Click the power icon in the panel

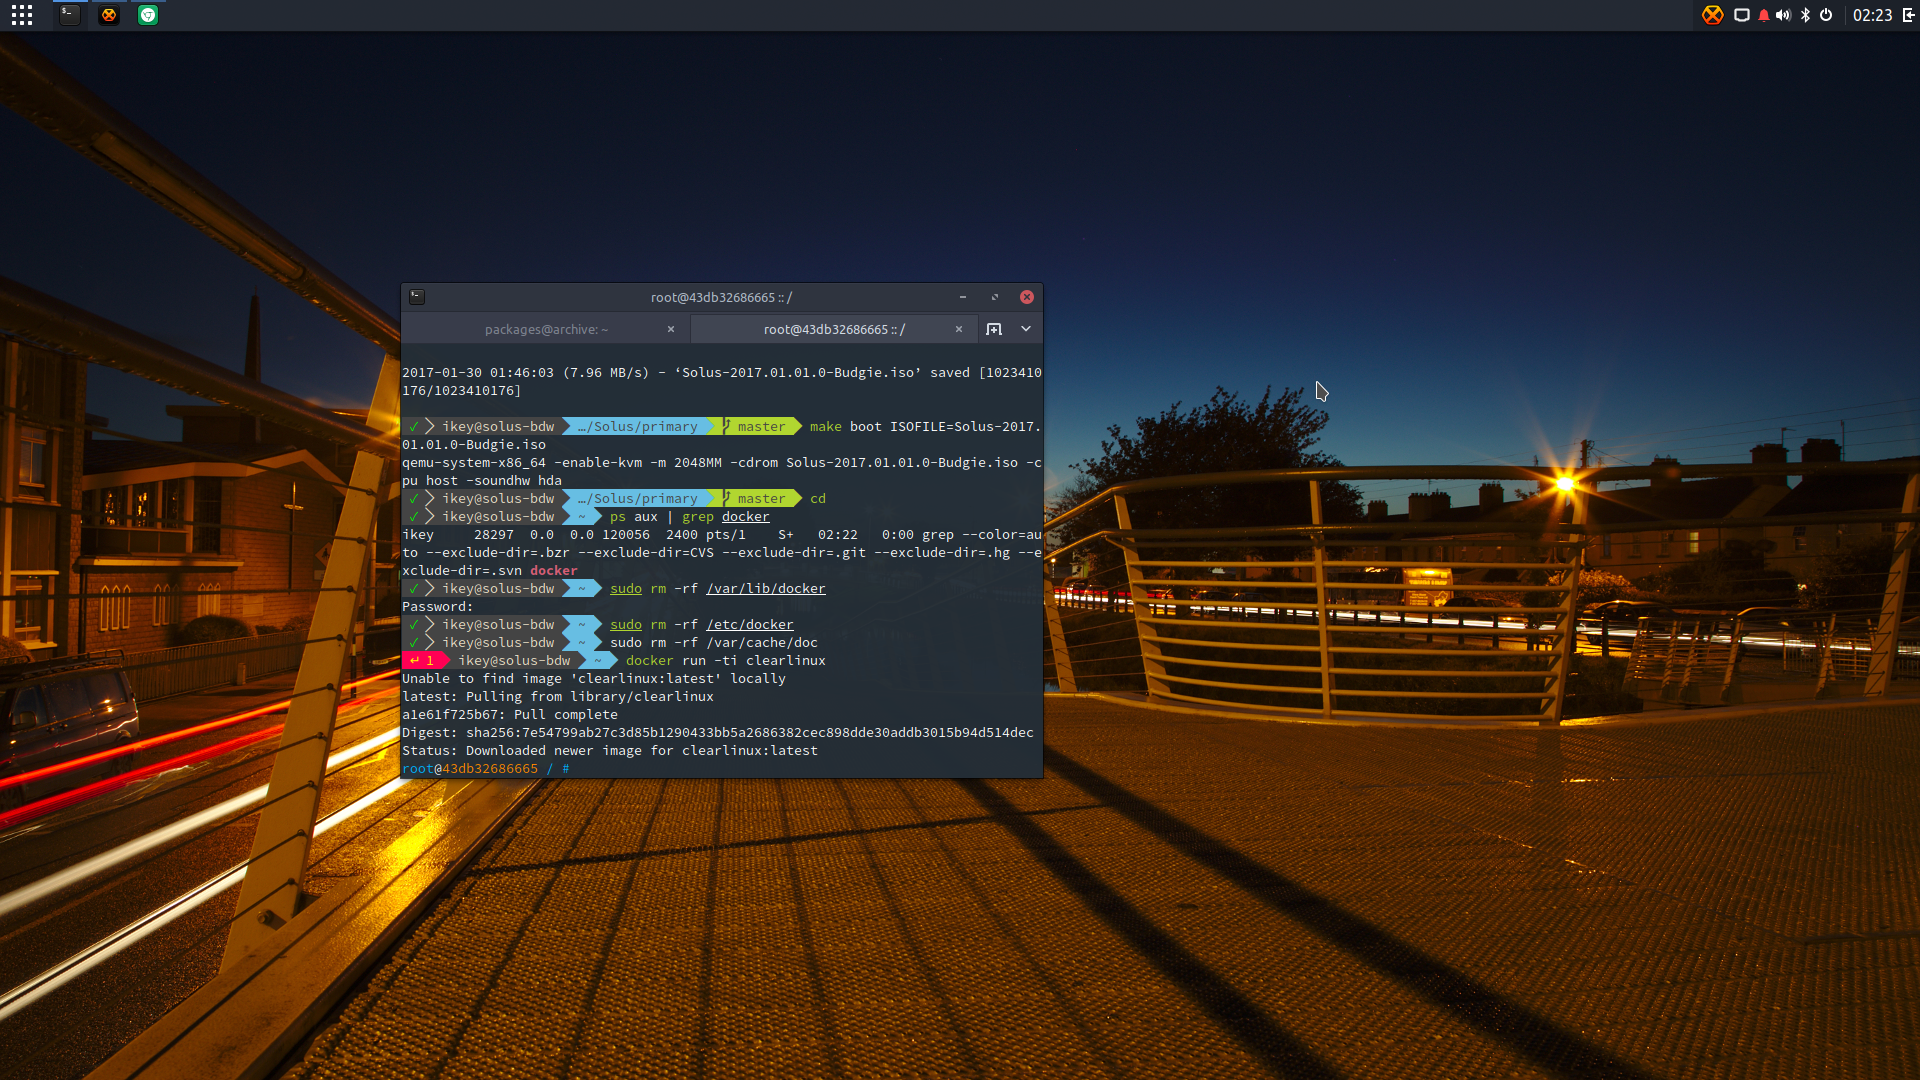point(1826,15)
